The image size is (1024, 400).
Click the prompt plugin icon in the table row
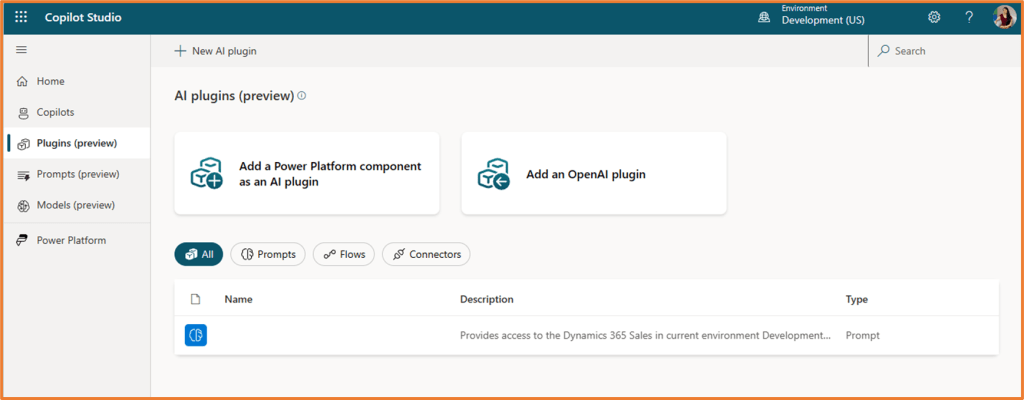point(196,335)
